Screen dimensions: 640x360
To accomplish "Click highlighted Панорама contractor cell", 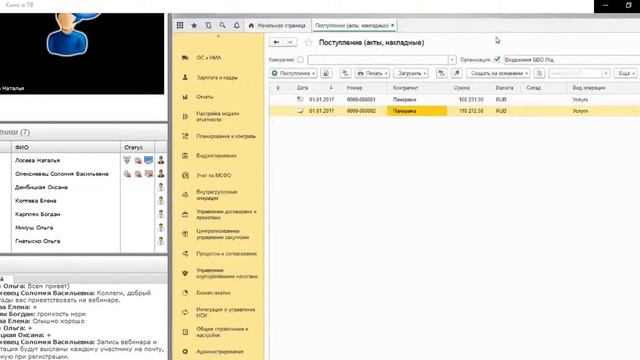I will click(x=417, y=111).
